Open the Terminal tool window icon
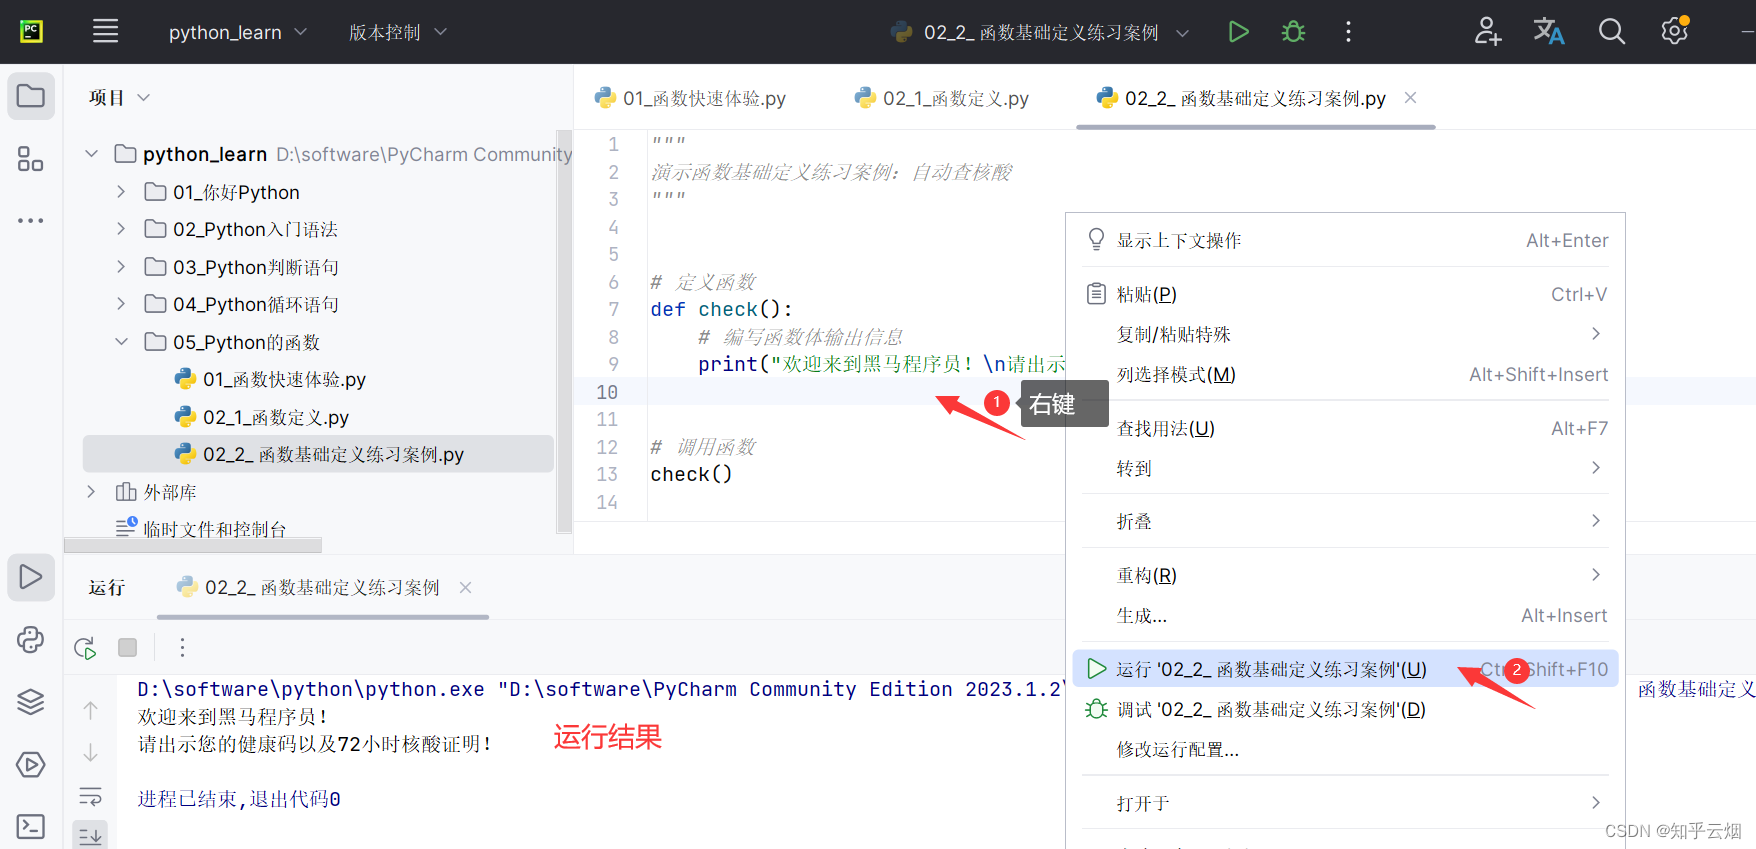Viewport: 1756px width, 849px height. (31, 827)
